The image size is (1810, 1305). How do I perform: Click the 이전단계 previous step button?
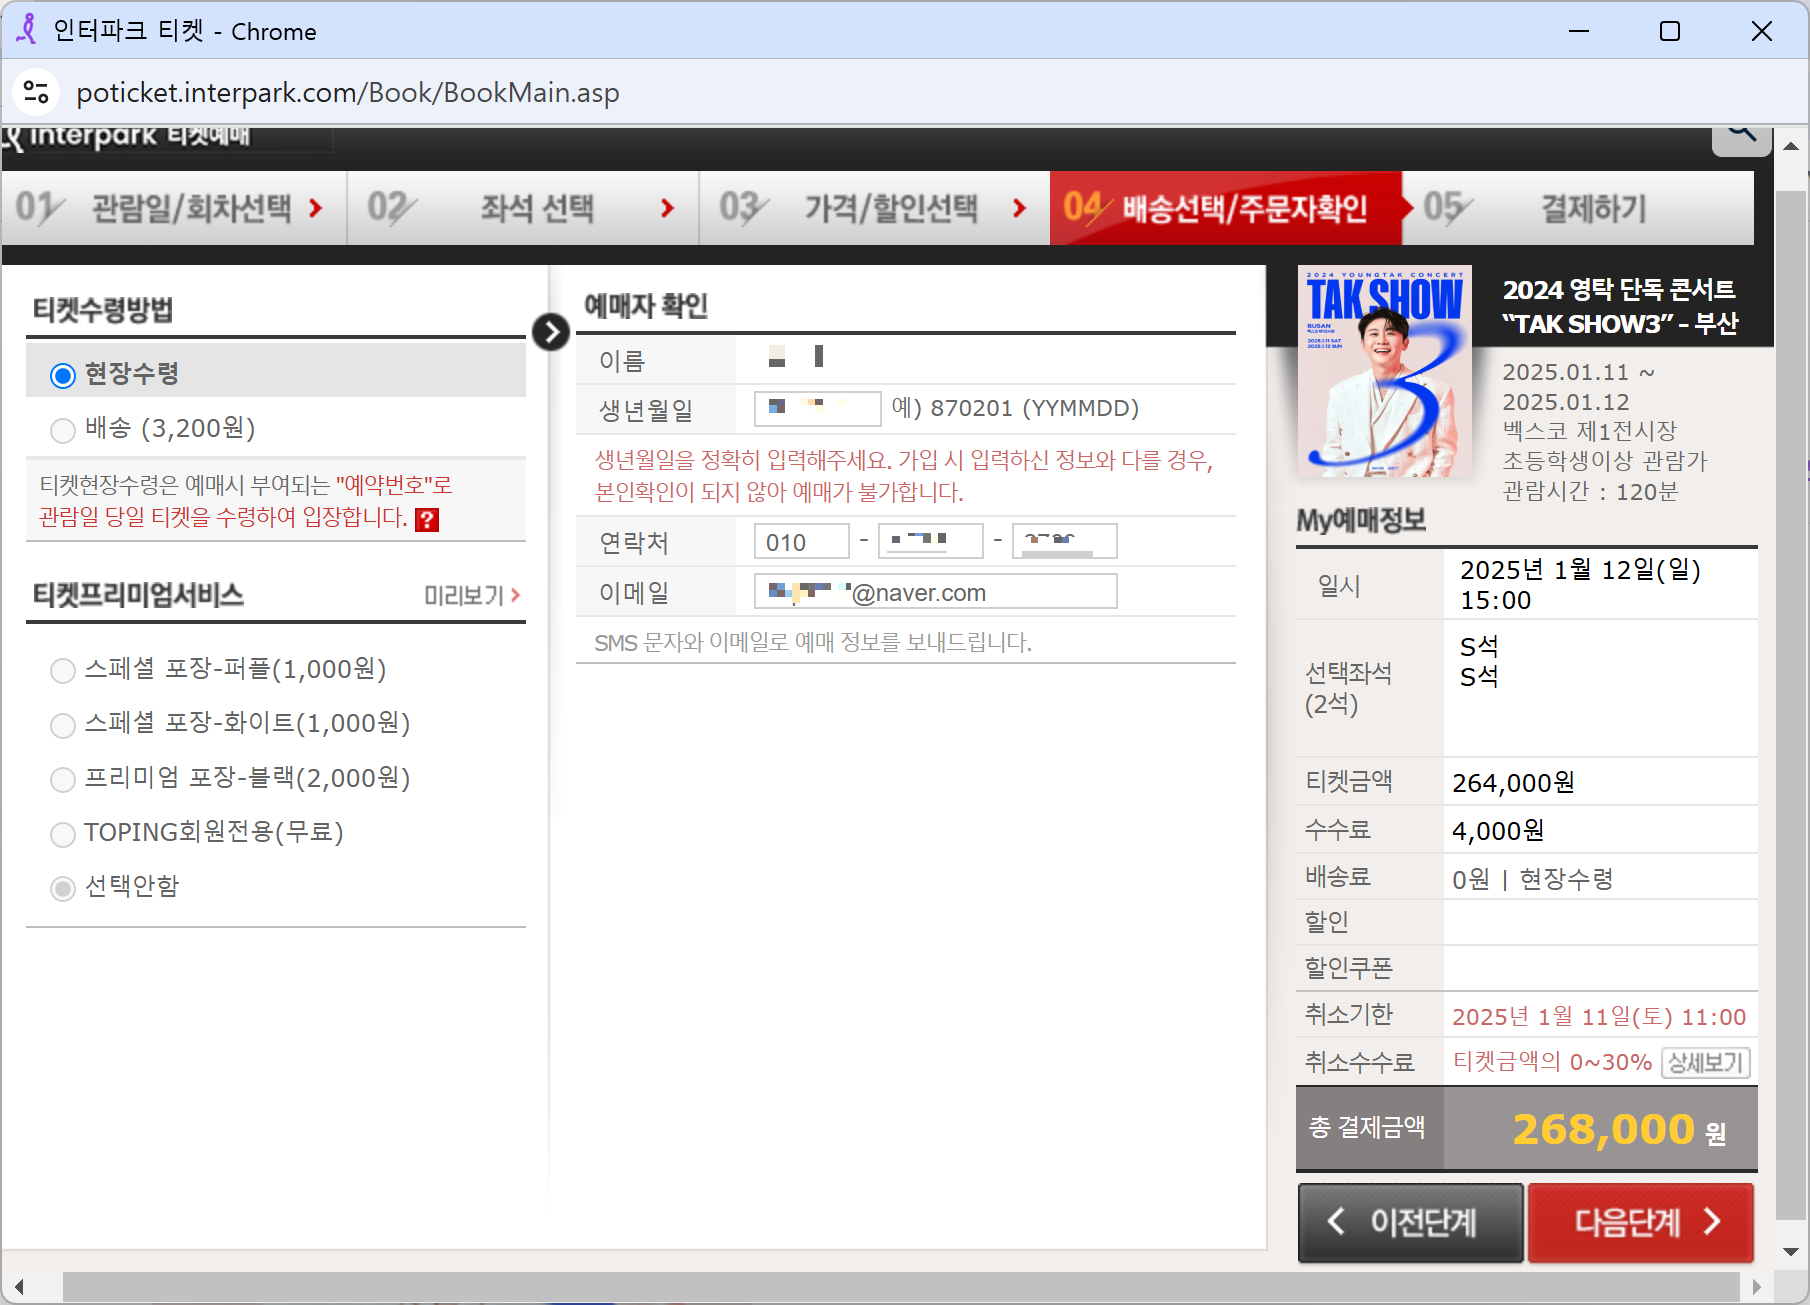tap(1411, 1222)
